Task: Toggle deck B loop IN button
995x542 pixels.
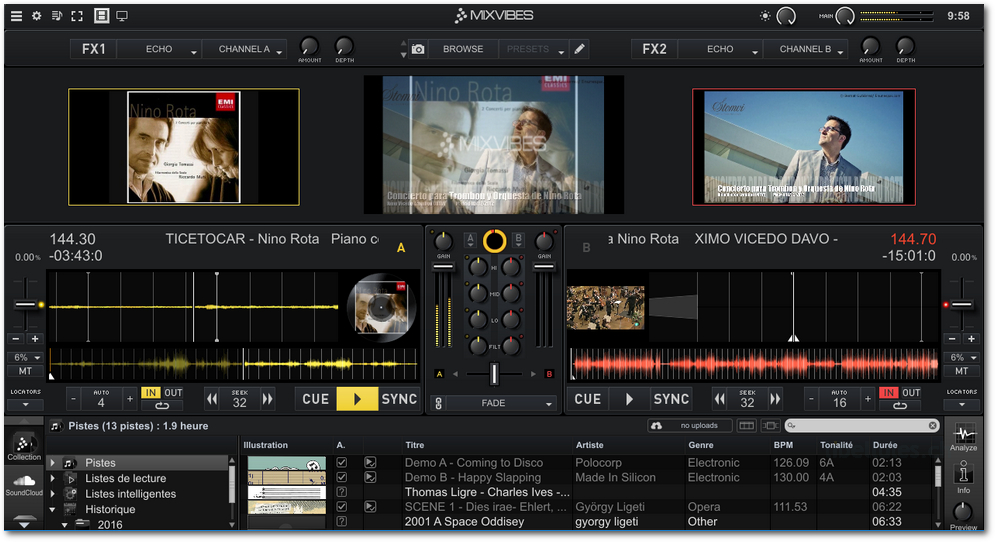Action: pos(889,393)
